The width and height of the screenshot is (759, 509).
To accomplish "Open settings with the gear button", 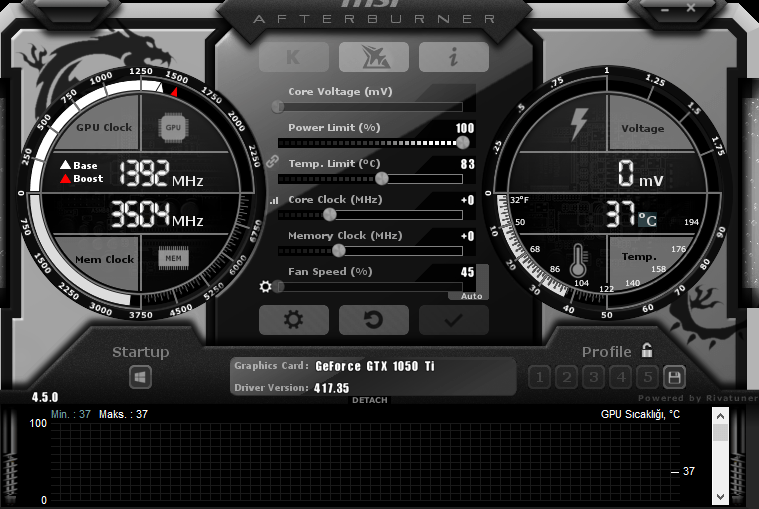I will click(x=294, y=320).
